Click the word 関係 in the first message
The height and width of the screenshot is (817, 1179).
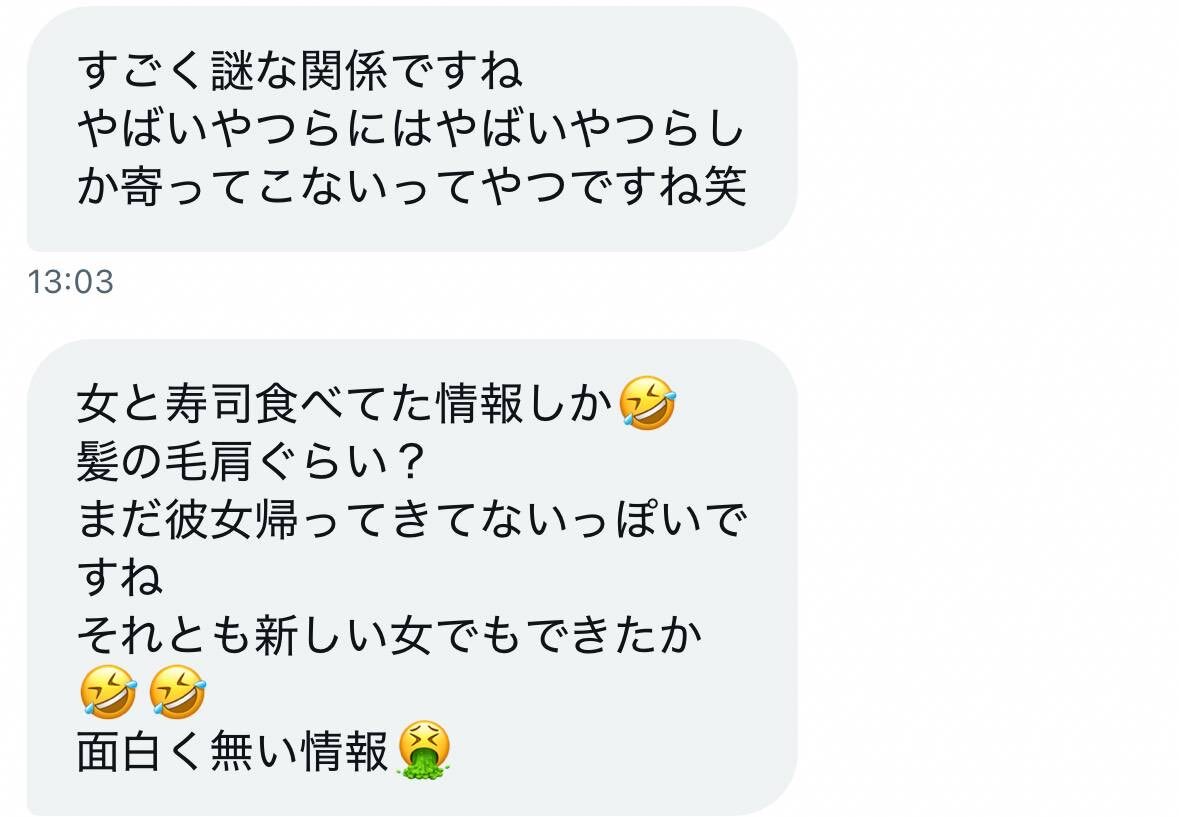(x=345, y=71)
